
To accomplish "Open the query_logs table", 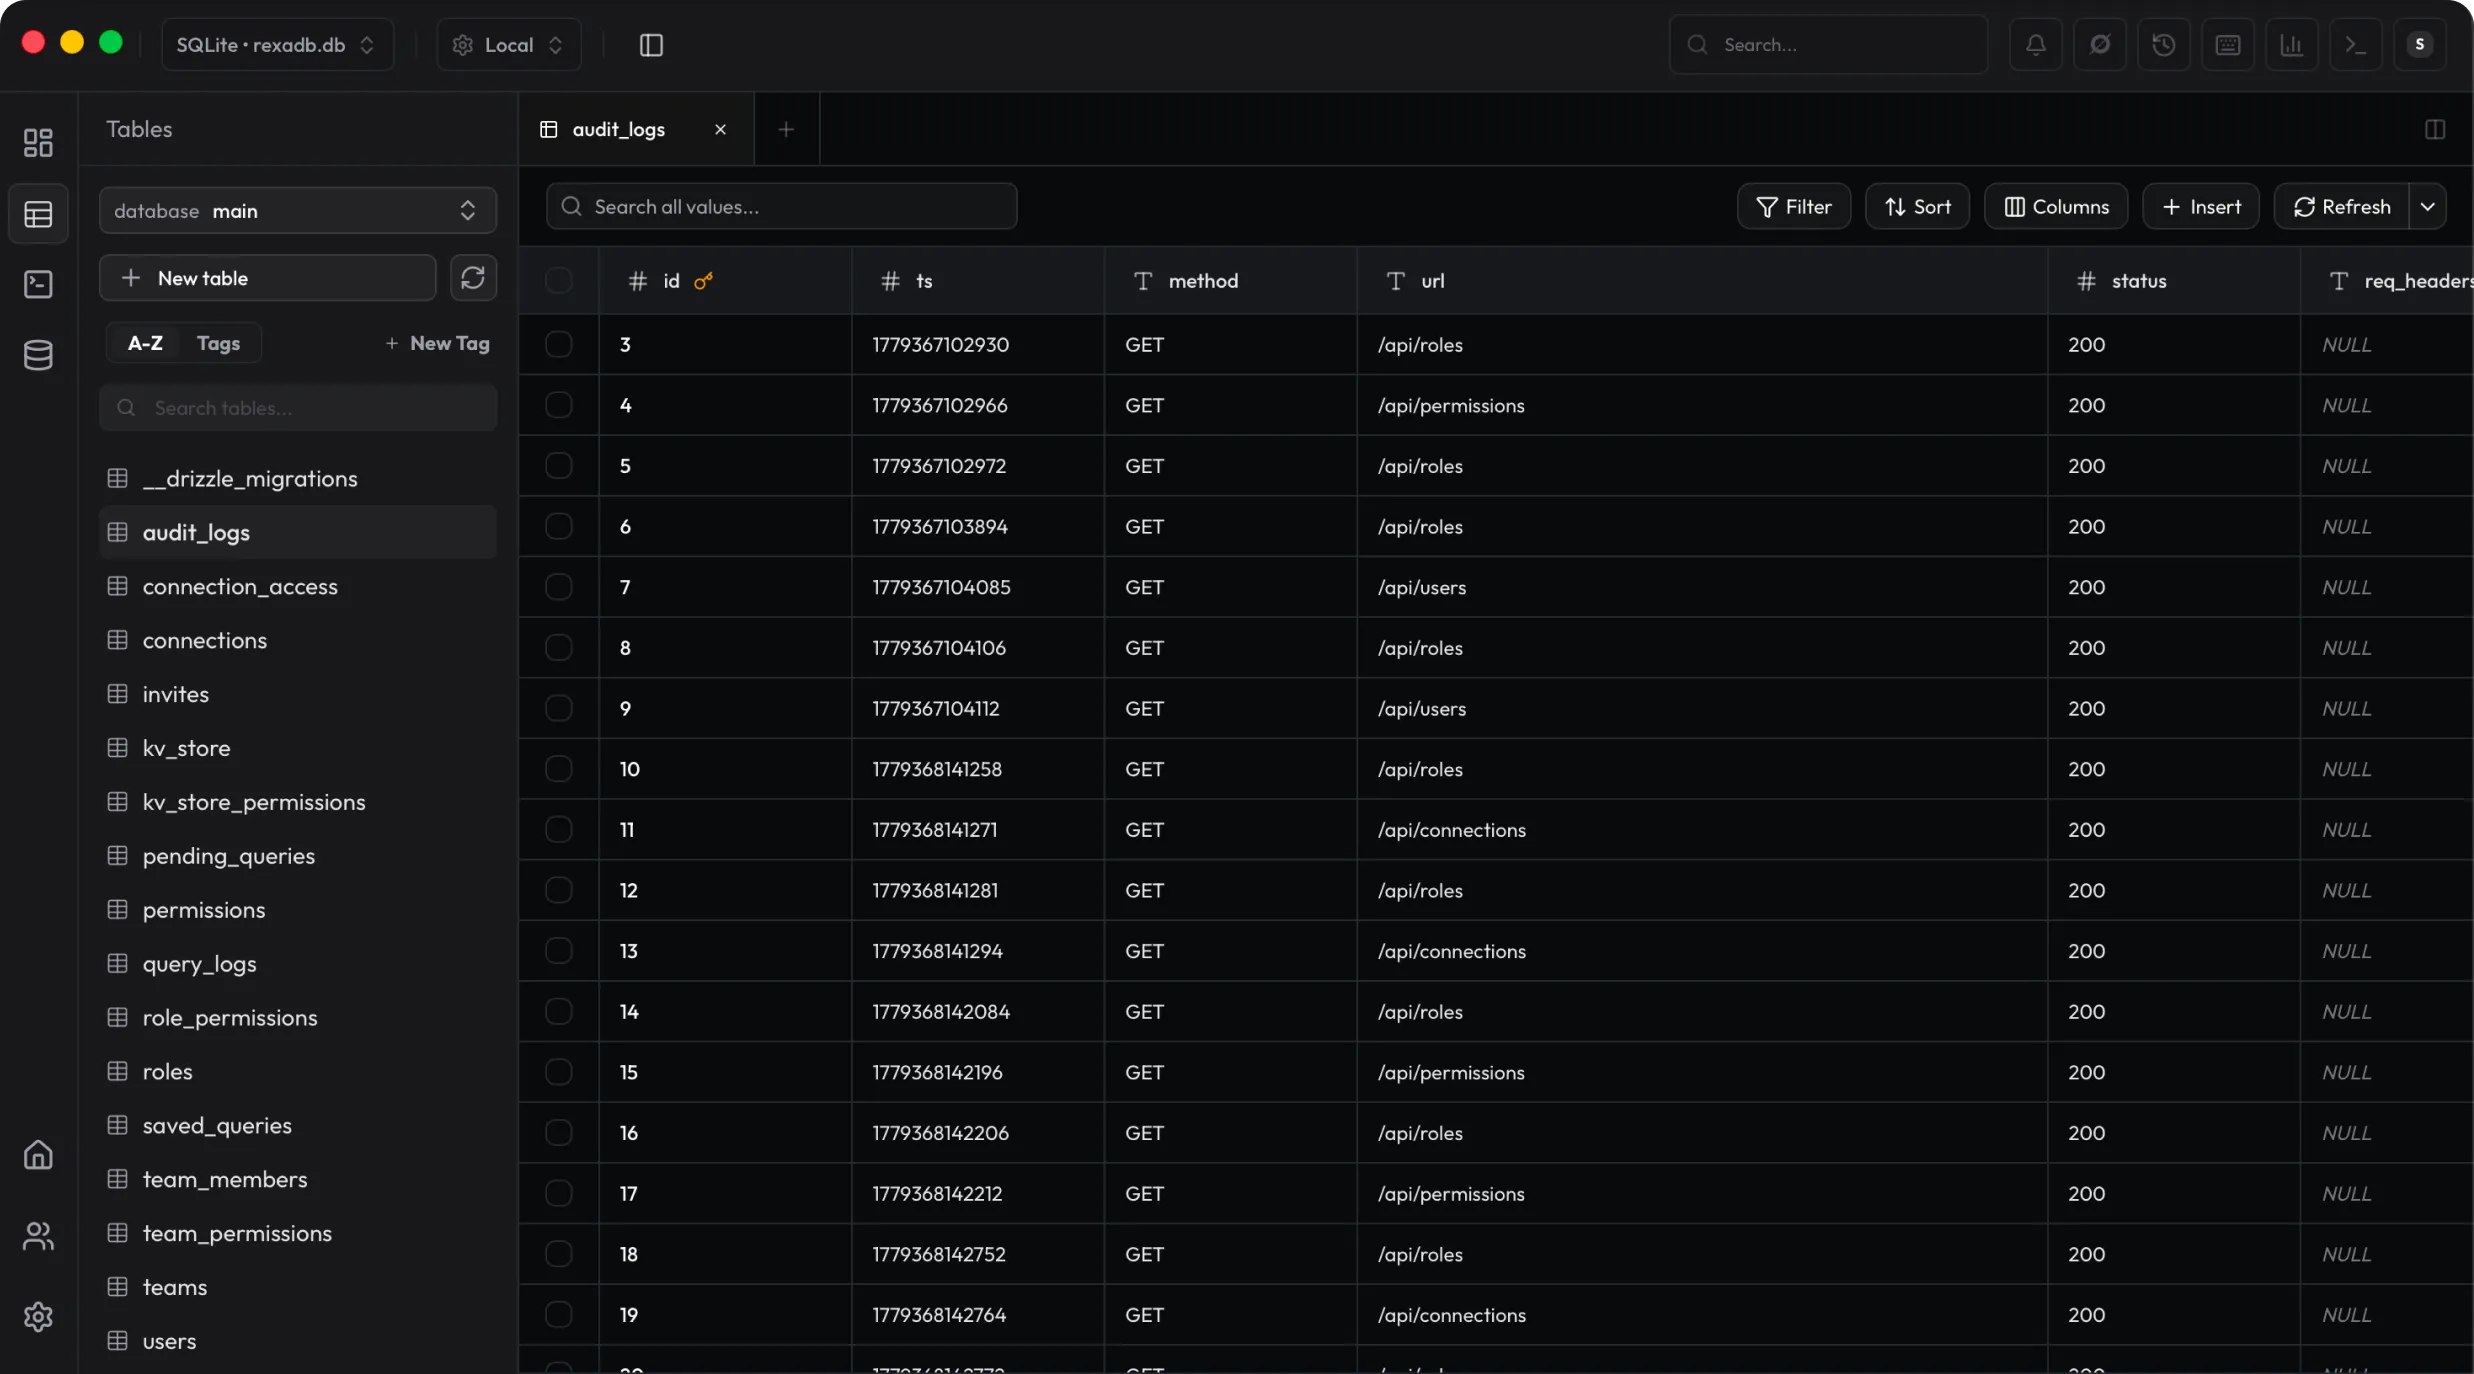I will [298, 964].
